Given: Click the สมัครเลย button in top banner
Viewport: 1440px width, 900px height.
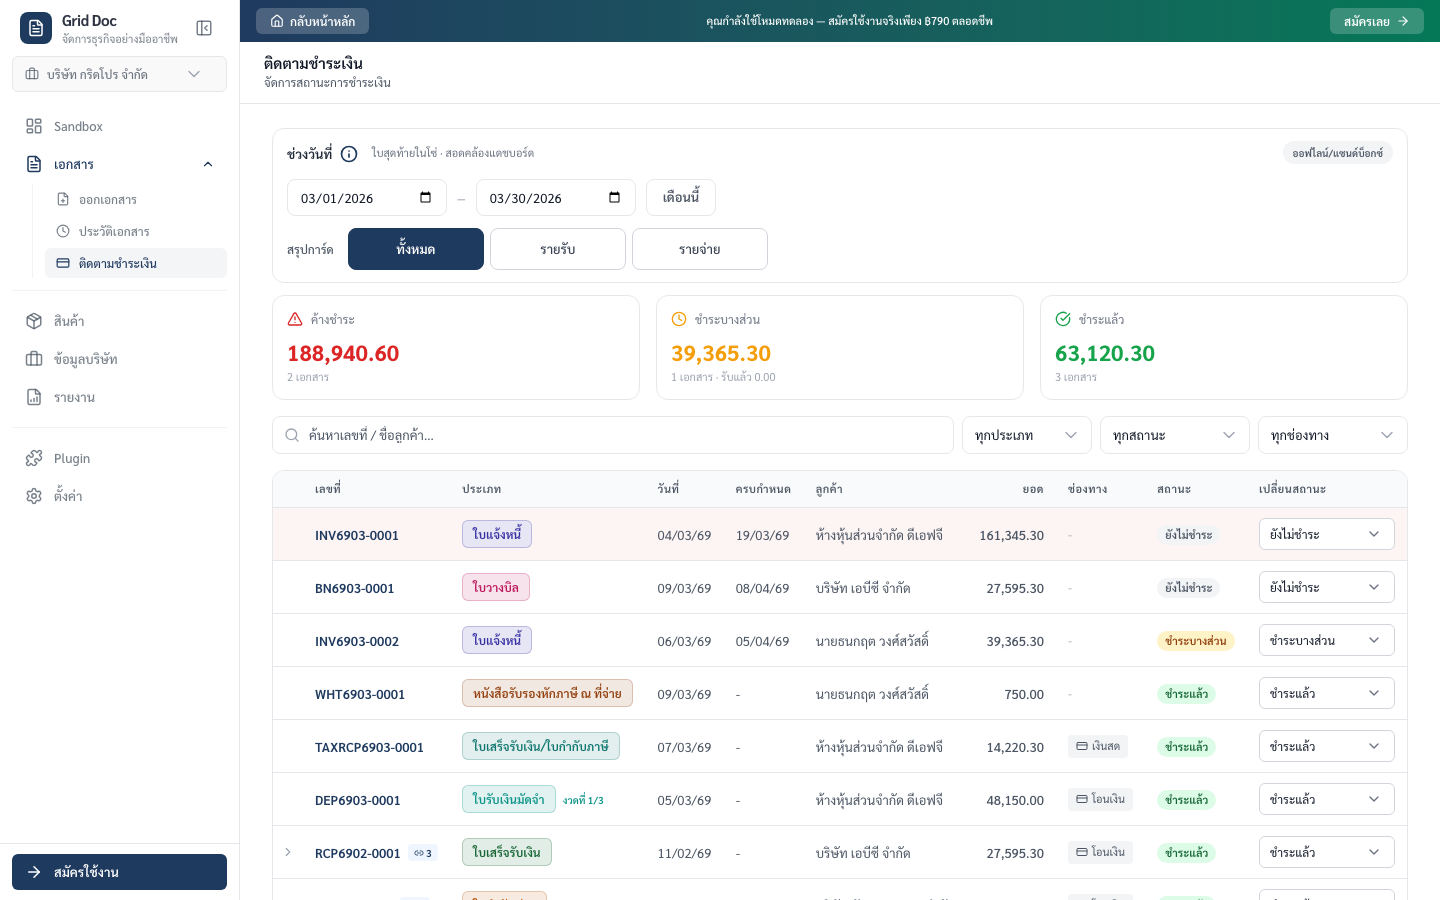Looking at the screenshot, I should tap(1376, 21).
